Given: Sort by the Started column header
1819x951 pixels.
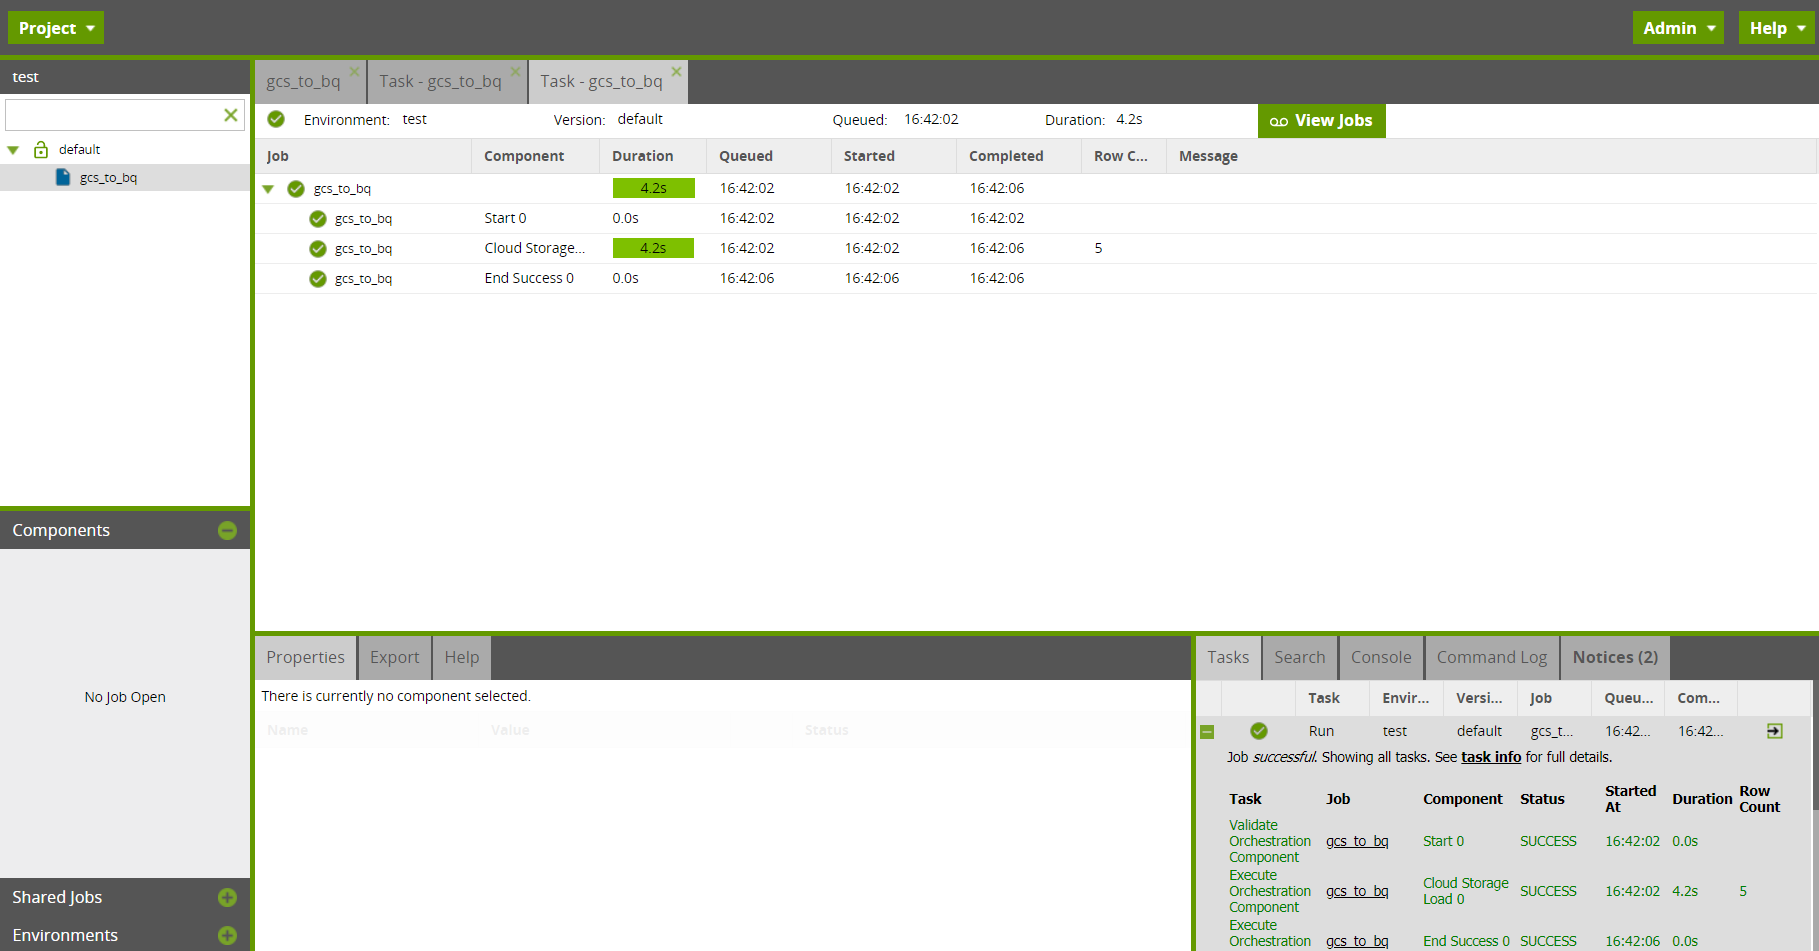Looking at the screenshot, I should (x=894, y=156).
